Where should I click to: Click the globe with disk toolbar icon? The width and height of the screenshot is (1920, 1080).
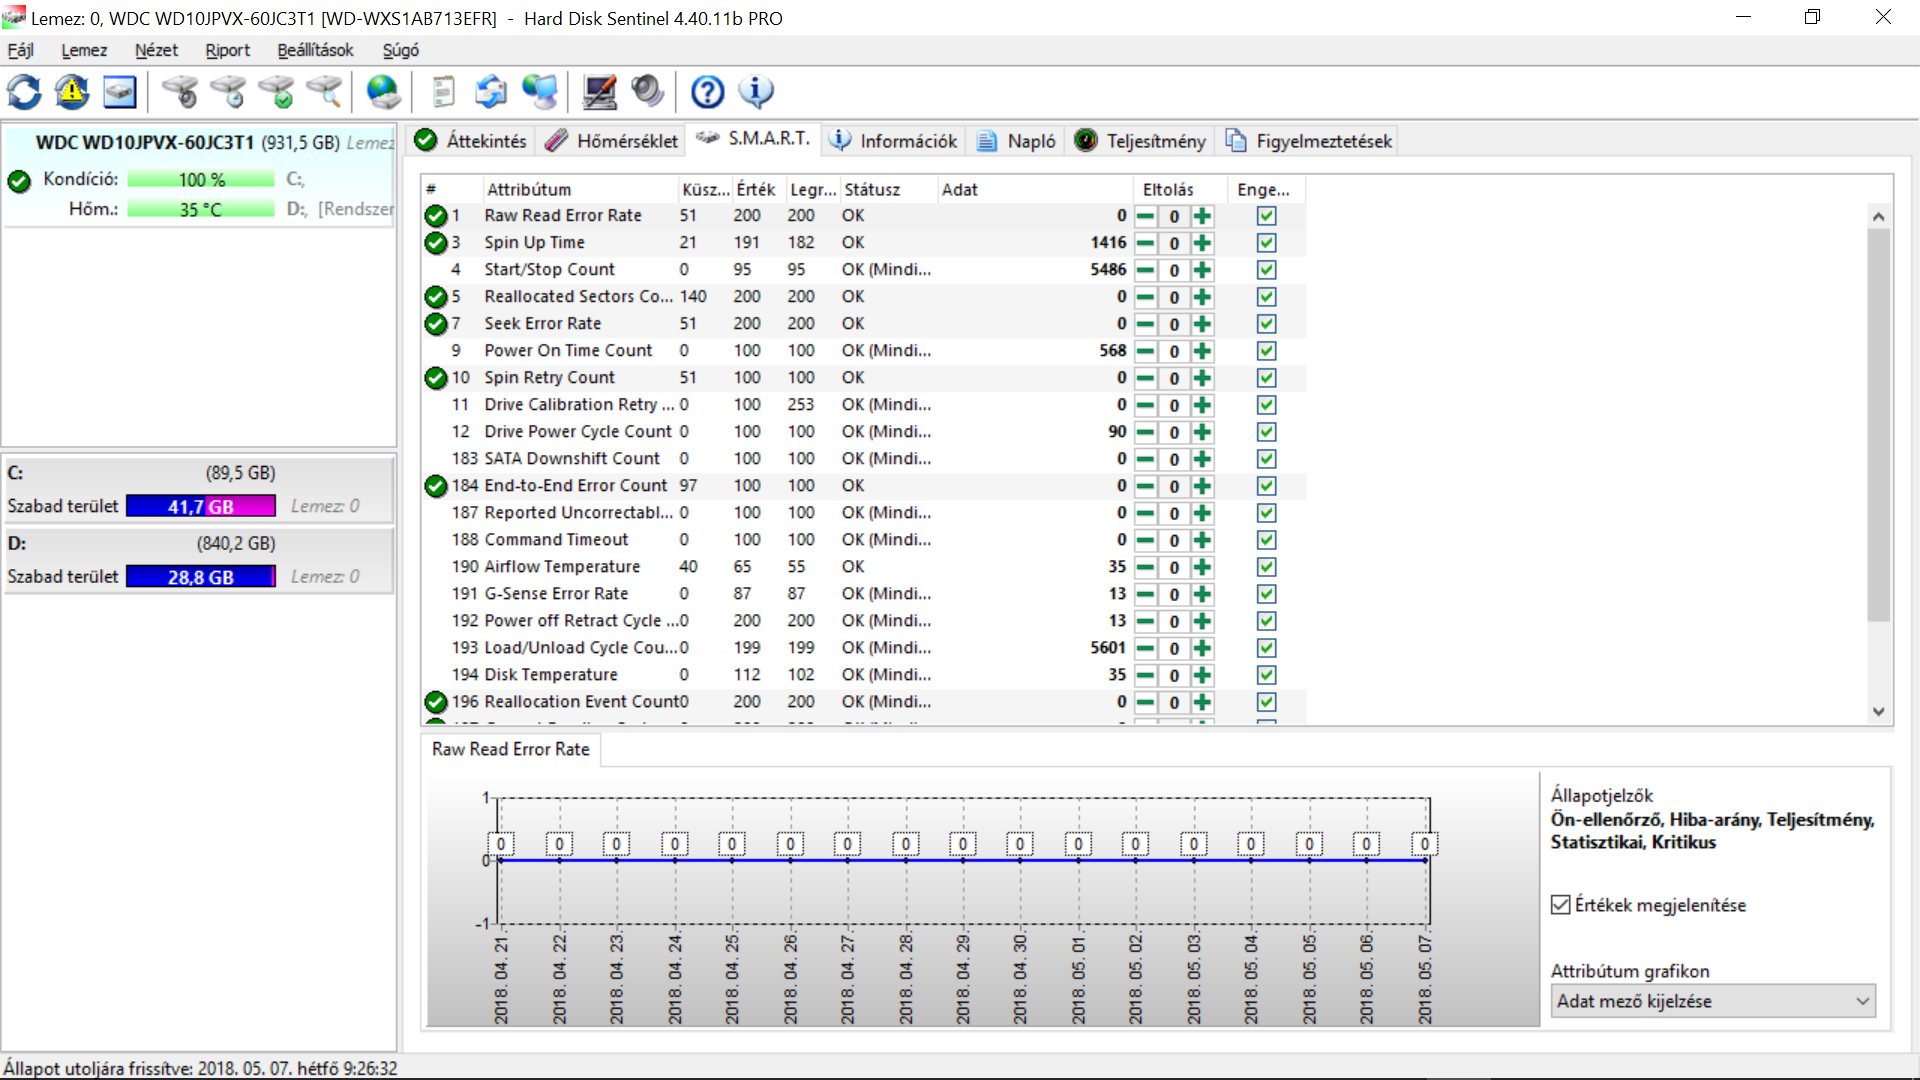point(384,92)
